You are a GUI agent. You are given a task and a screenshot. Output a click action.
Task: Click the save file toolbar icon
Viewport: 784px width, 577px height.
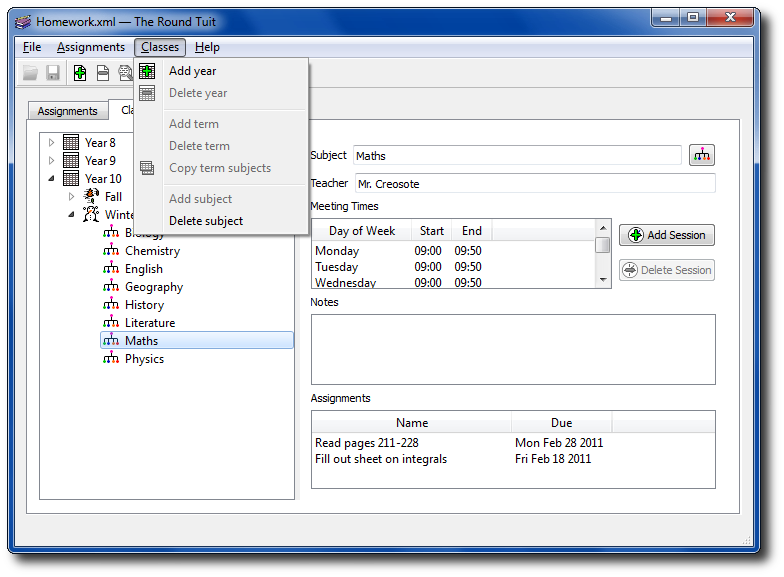pos(53,73)
